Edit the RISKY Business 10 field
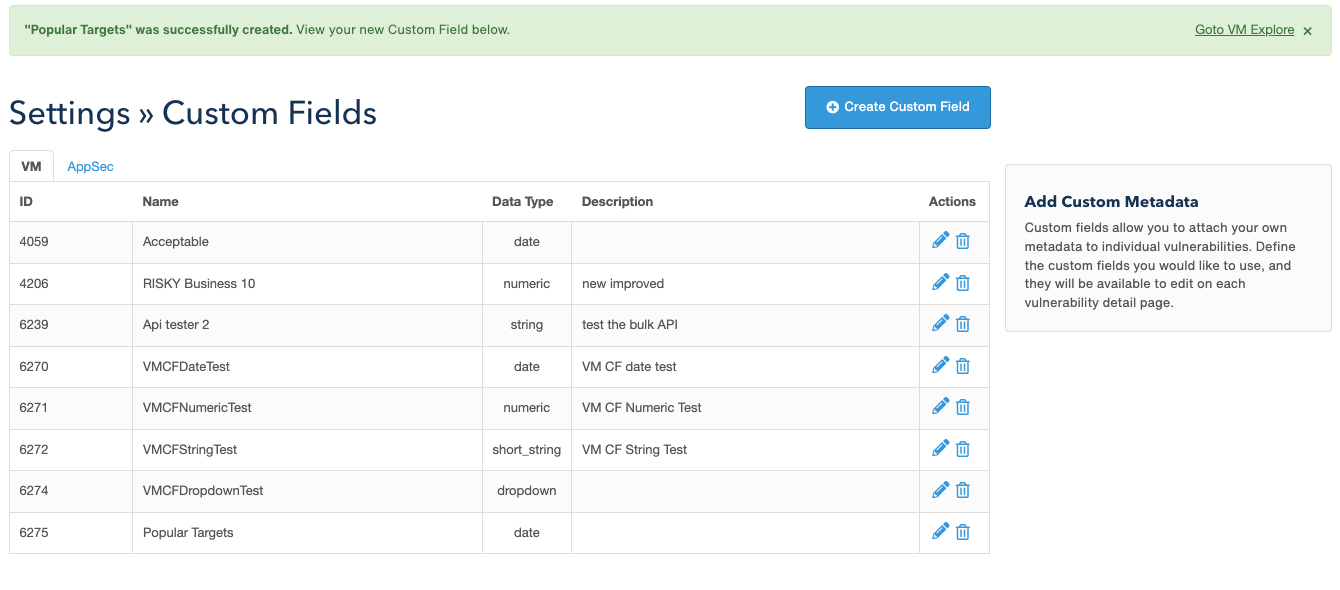The height and width of the screenshot is (590, 1340). [x=940, y=281]
